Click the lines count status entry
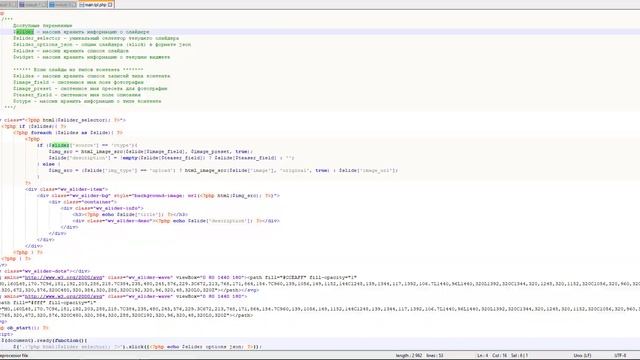640x360 pixels. coord(435,356)
